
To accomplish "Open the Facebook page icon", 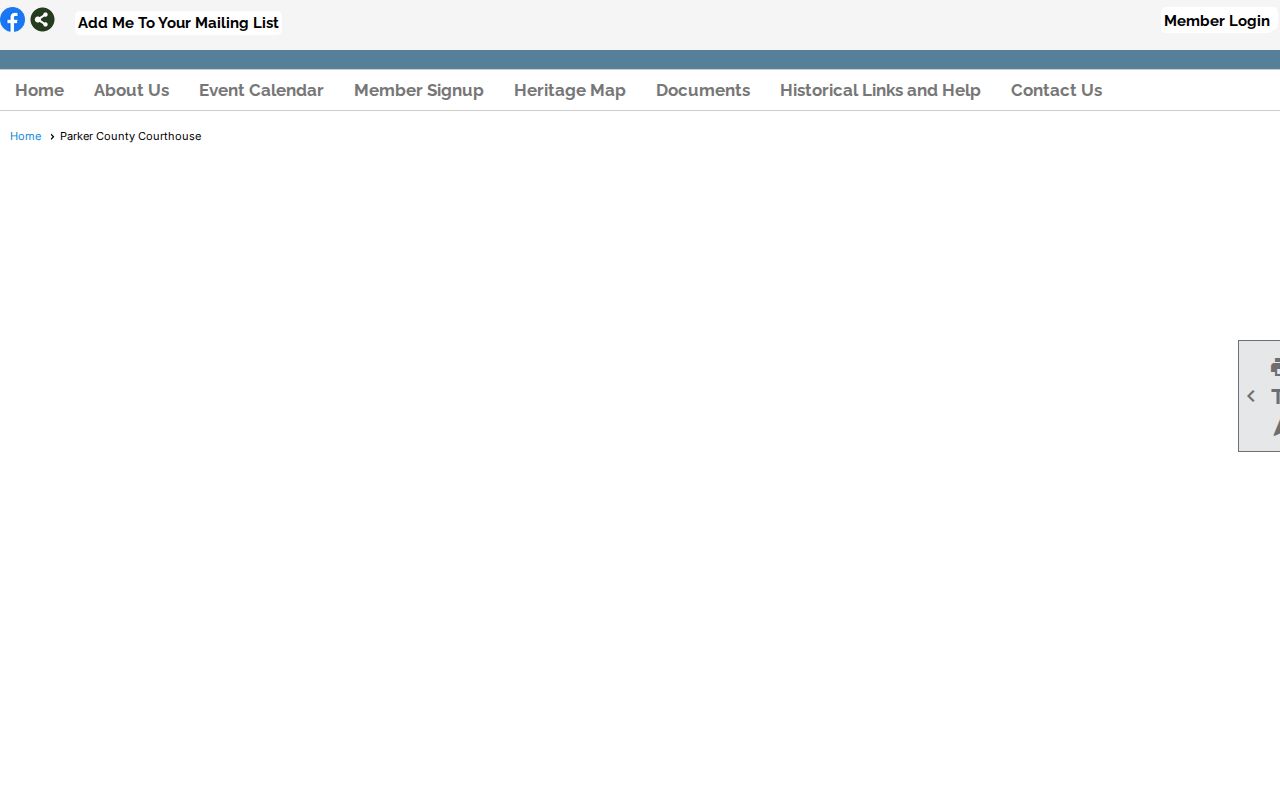I will point(12,19).
